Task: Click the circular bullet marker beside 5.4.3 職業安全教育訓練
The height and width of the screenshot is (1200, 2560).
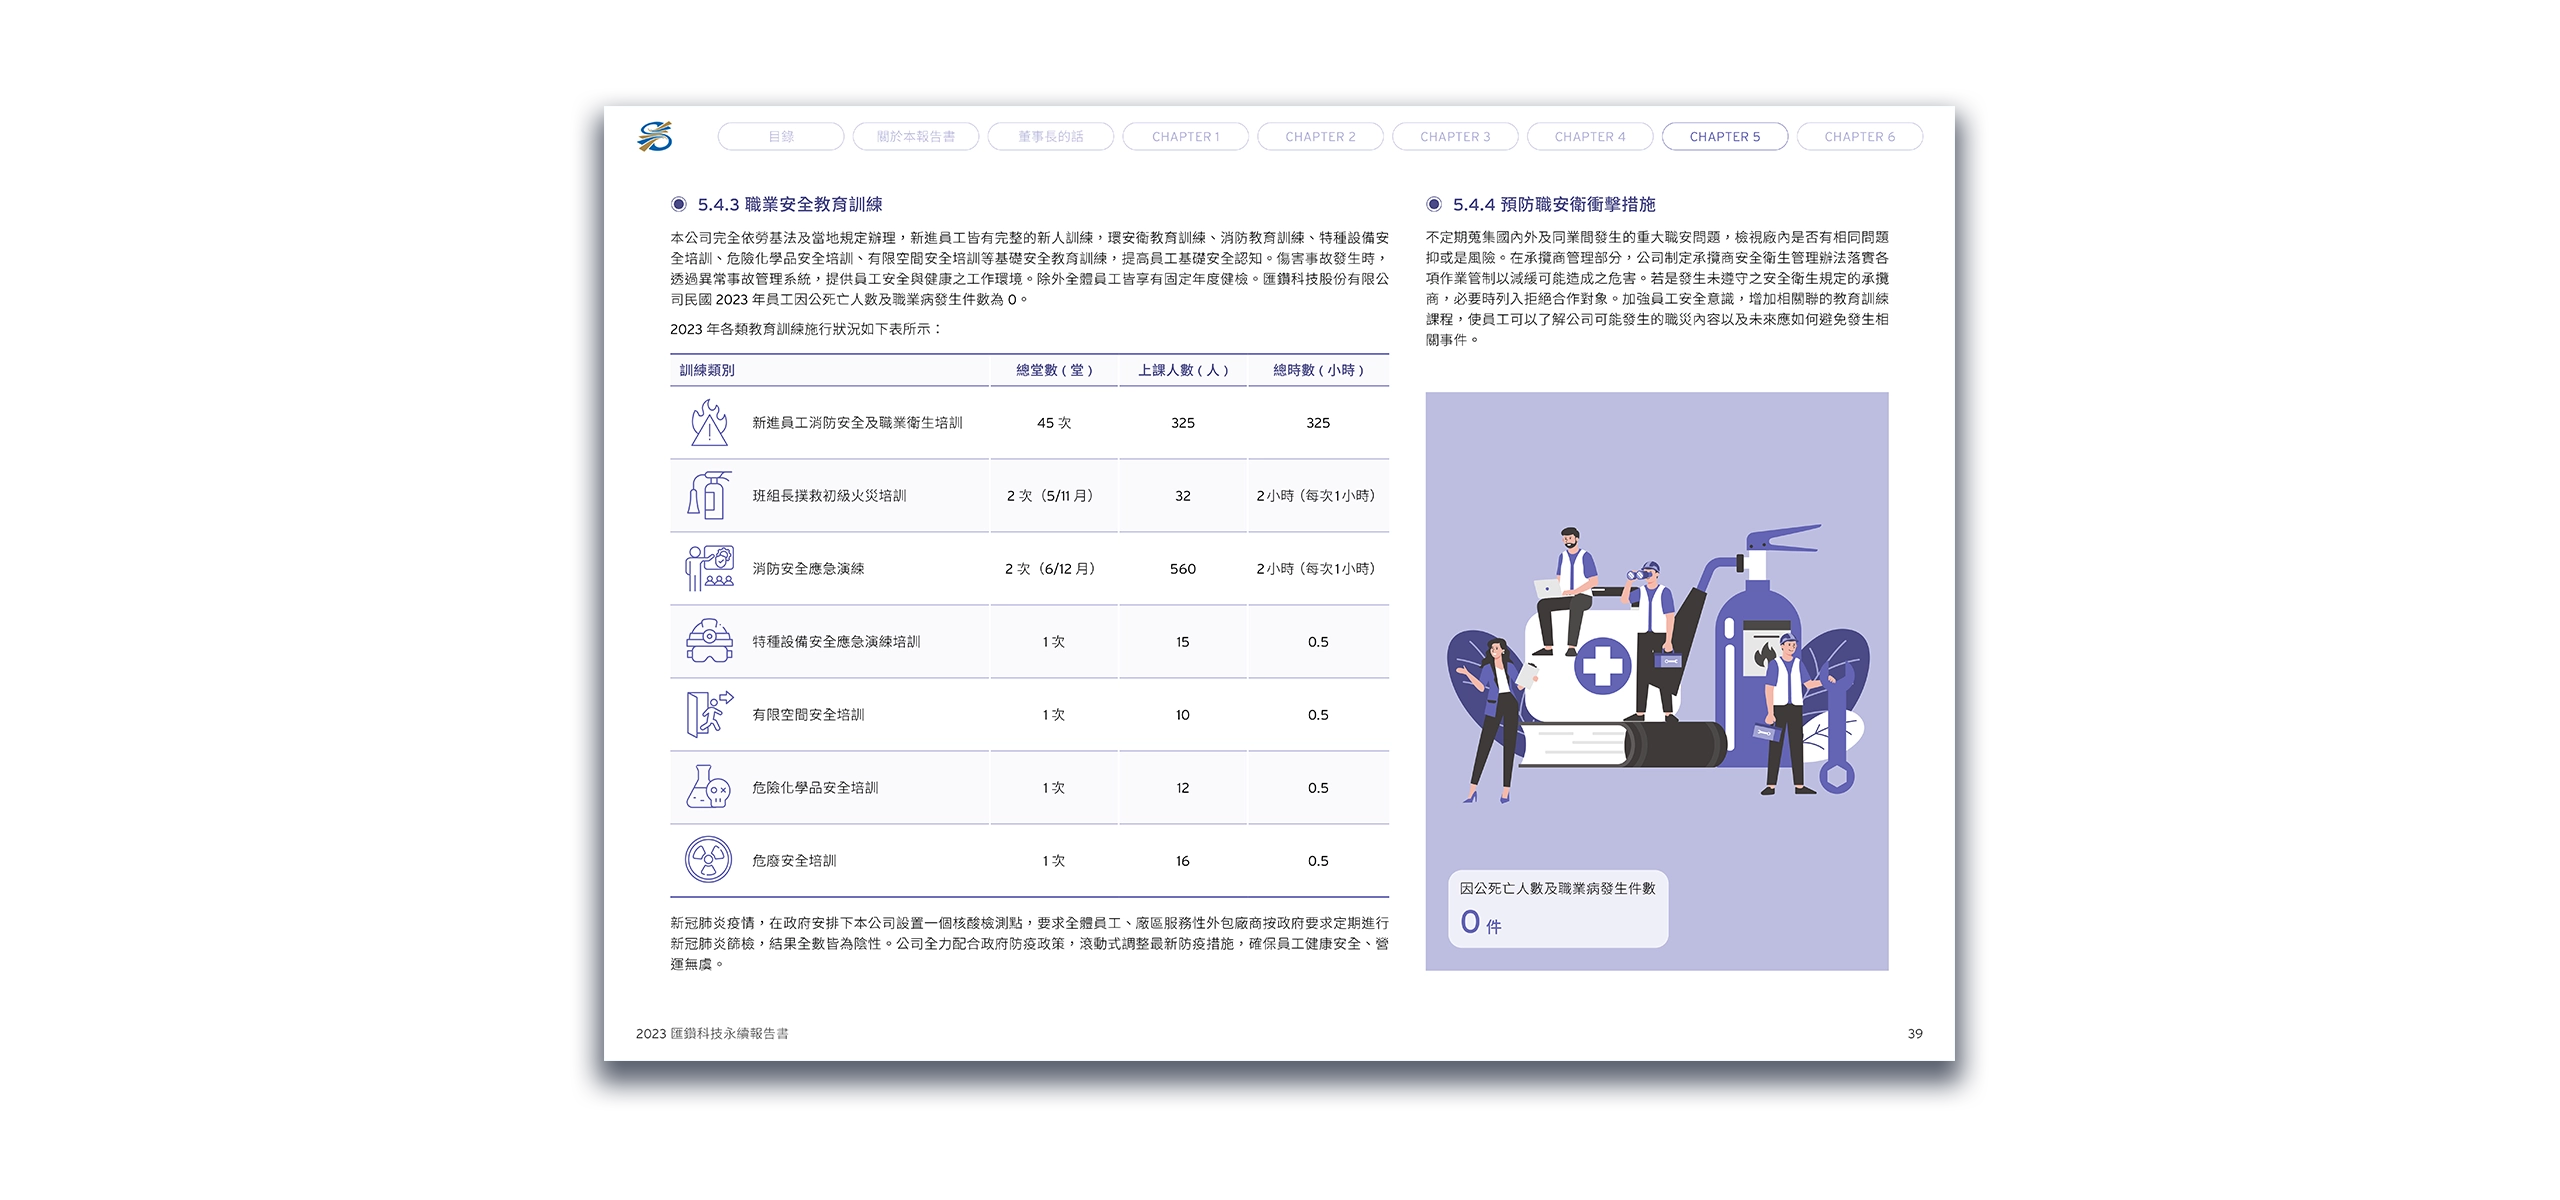Action: [681, 204]
